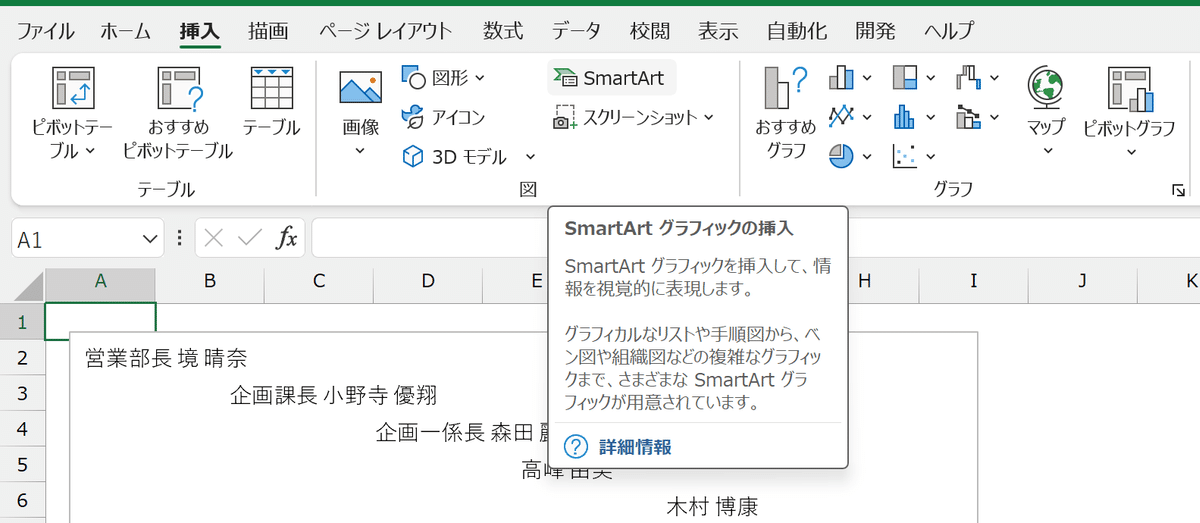Screen dimensions: 1200x523
Task: Switch to the ヘルプ tab
Action: tap(949, 31)
